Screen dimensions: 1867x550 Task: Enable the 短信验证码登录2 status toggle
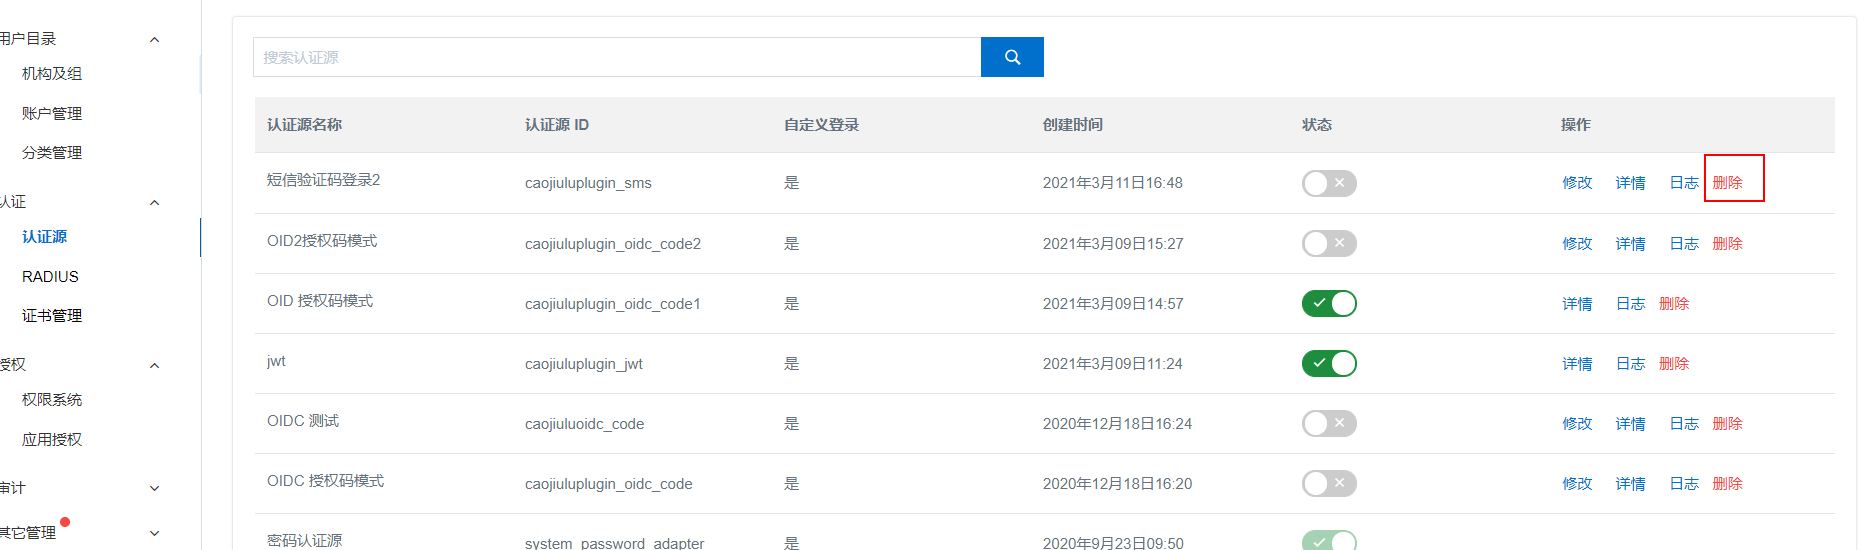click(x=1328, y=183)
